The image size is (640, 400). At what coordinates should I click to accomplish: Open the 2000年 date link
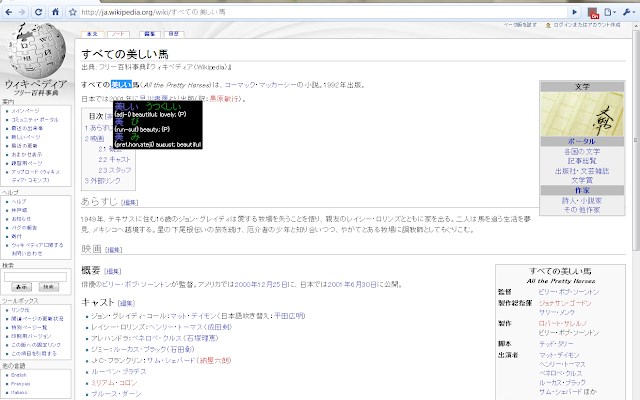pyautogui.click(x=246, y=284)
